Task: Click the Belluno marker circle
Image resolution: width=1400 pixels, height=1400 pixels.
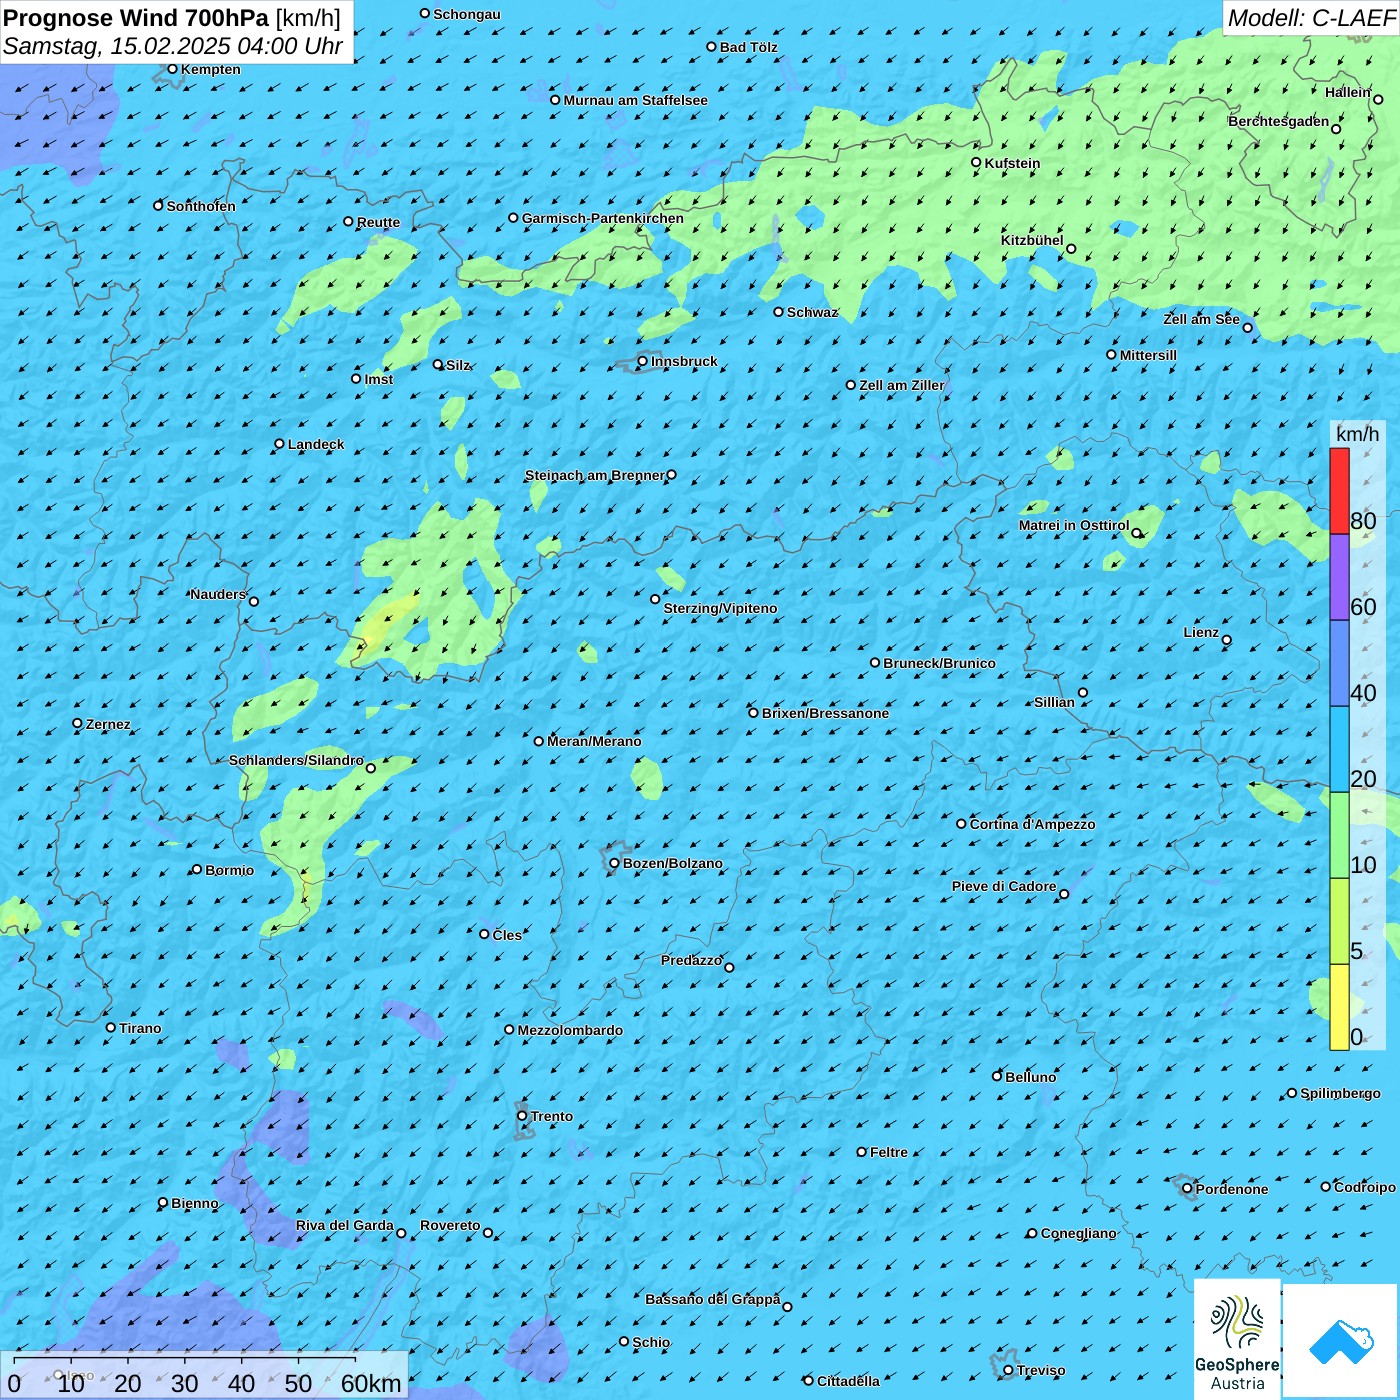Action: tap(997, 1076)
